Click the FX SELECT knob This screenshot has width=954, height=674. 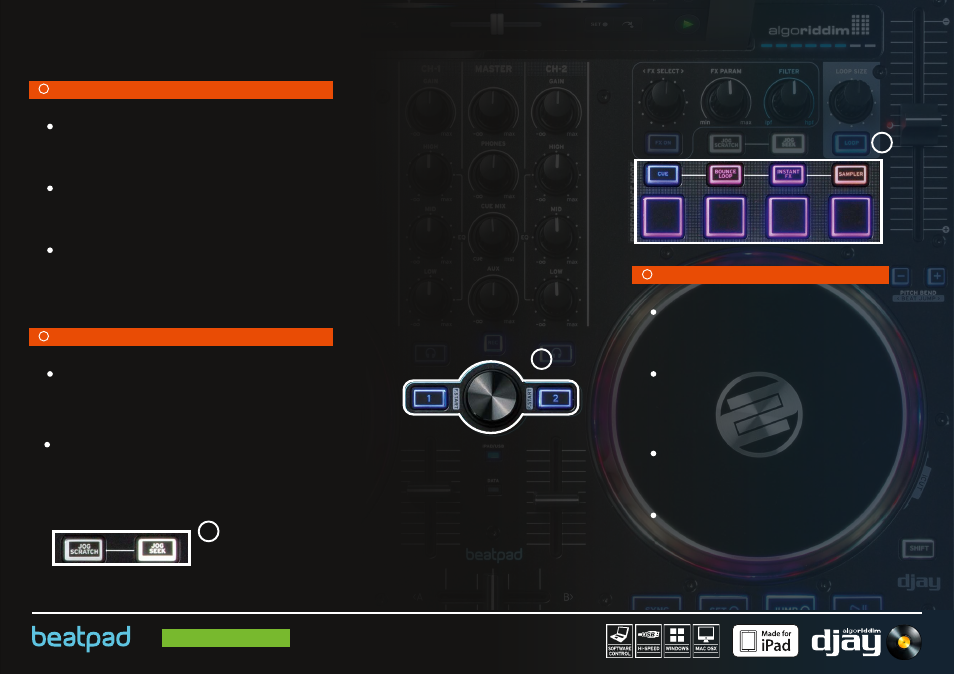[x=663, y=100]
